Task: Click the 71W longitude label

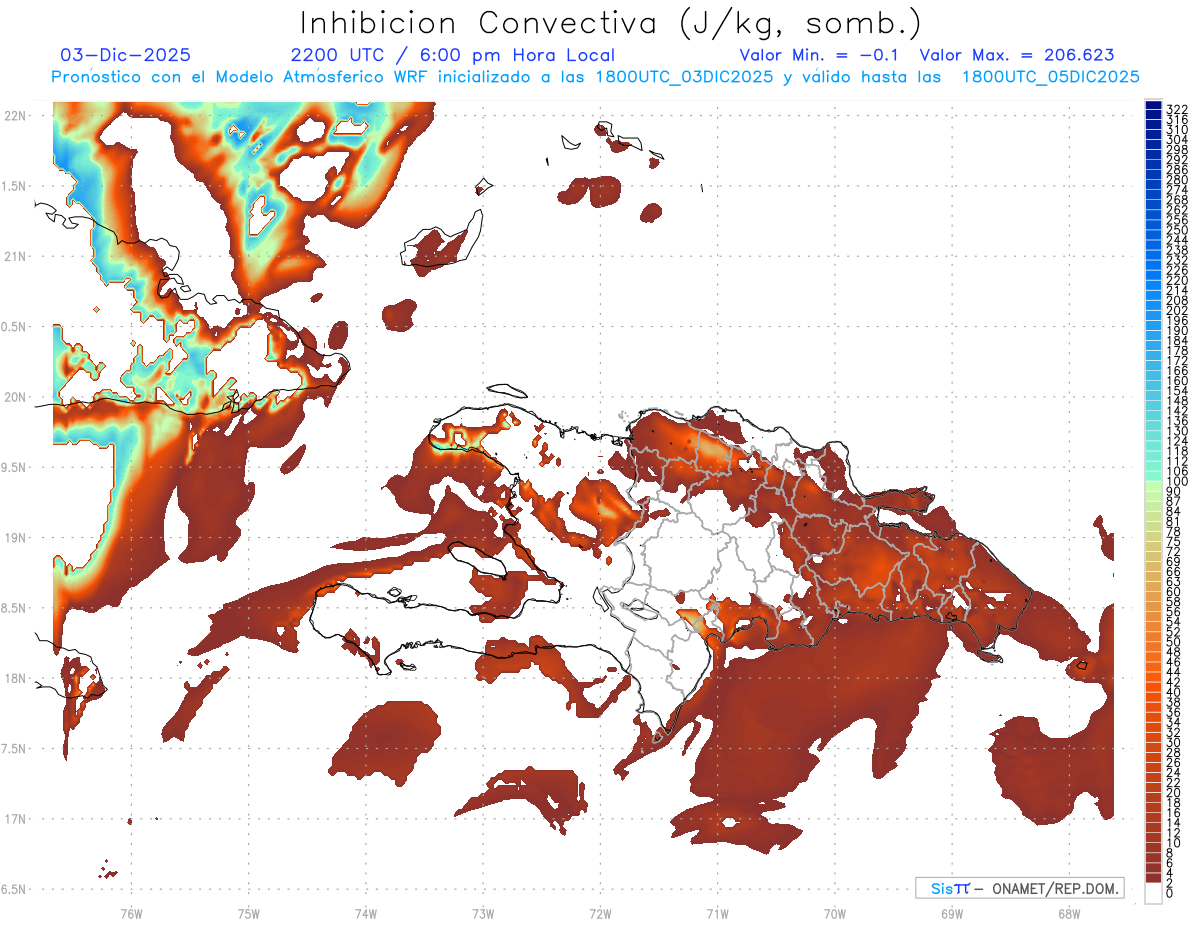Action: (717, 914)
